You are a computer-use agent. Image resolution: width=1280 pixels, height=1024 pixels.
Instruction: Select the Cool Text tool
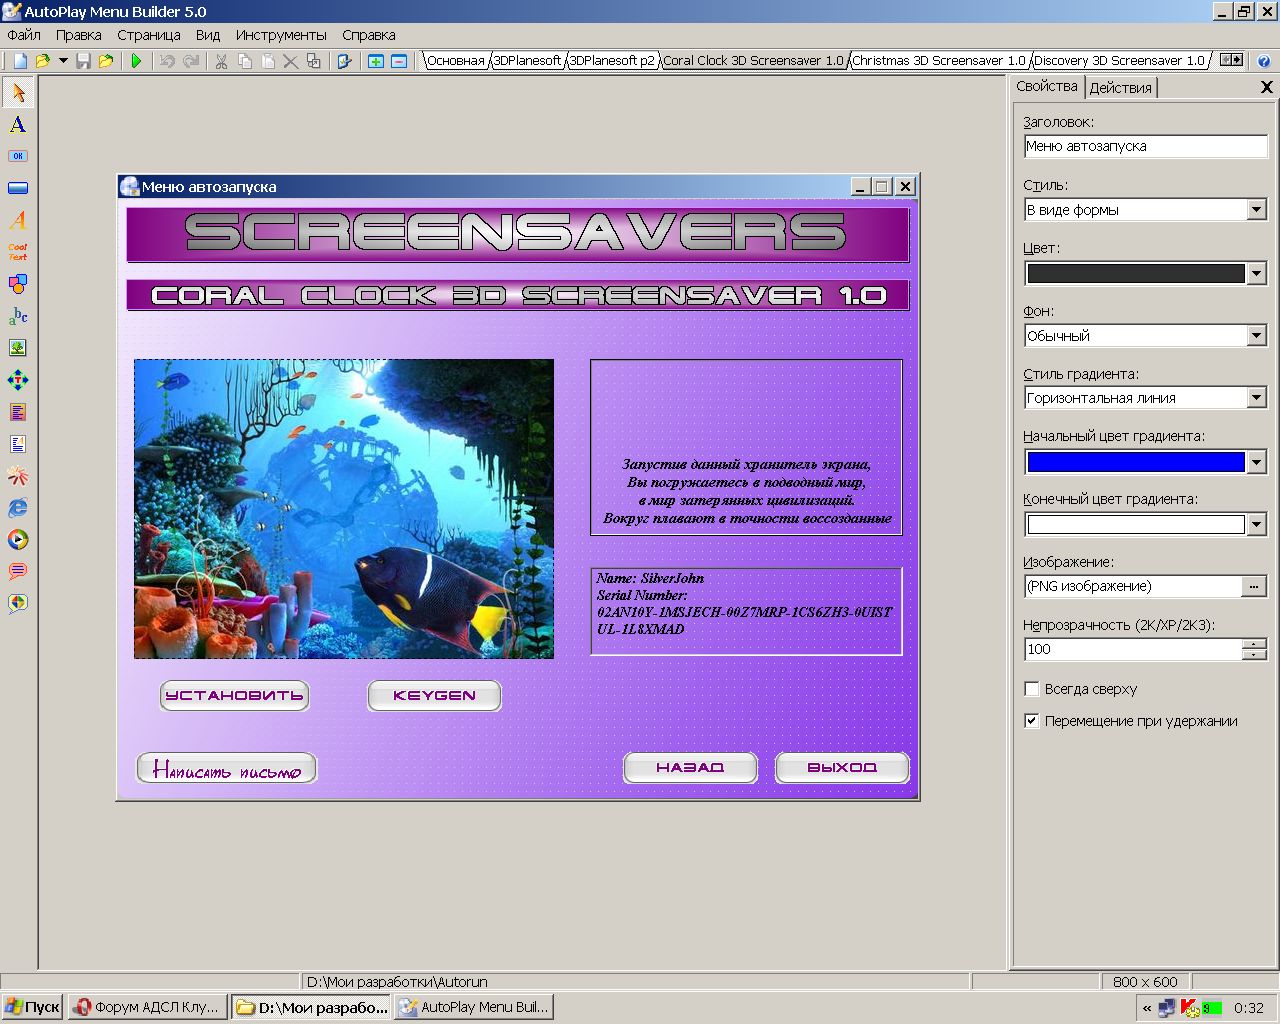click(x=18, y=252)
